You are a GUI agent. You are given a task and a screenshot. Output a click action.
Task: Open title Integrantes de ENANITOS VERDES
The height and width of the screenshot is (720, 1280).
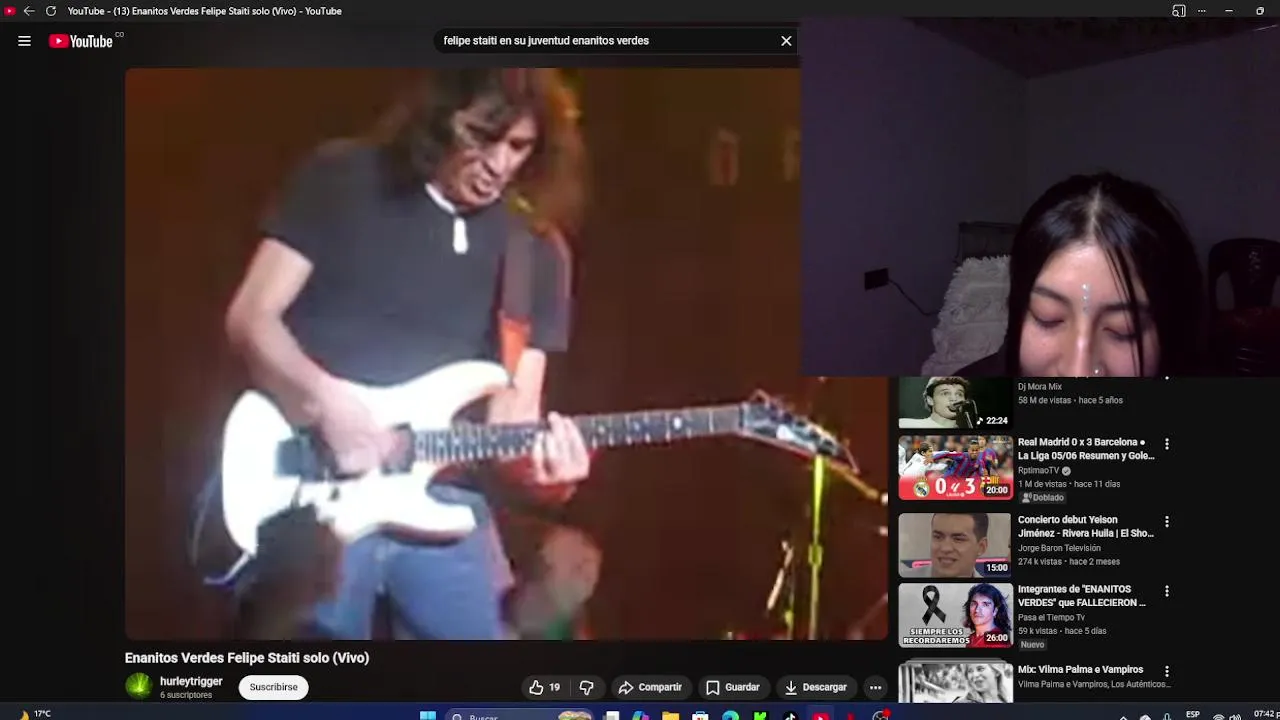tap(1082, 596)
